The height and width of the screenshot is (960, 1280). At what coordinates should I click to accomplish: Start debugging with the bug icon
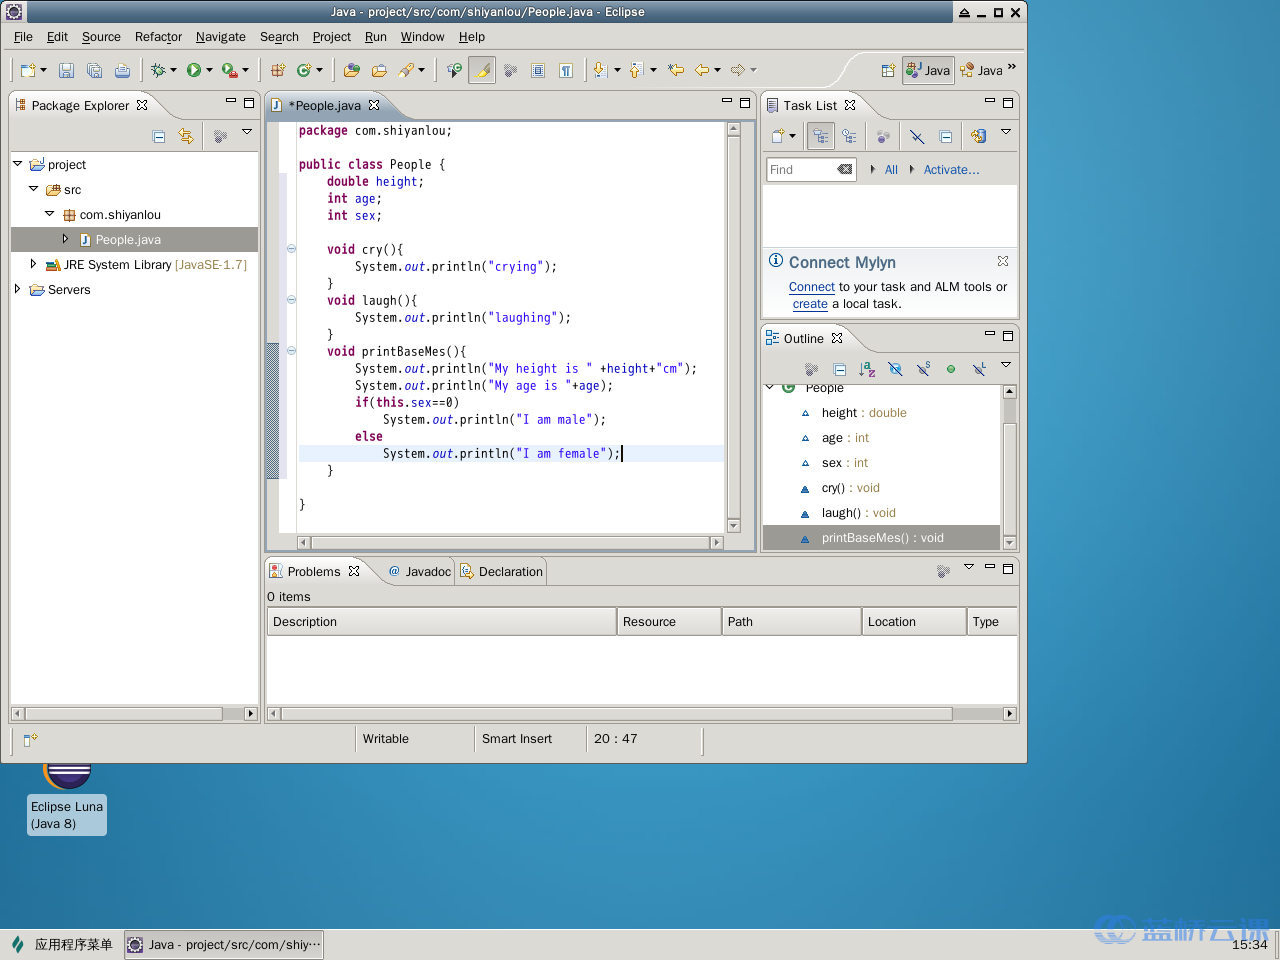[158, 70]
